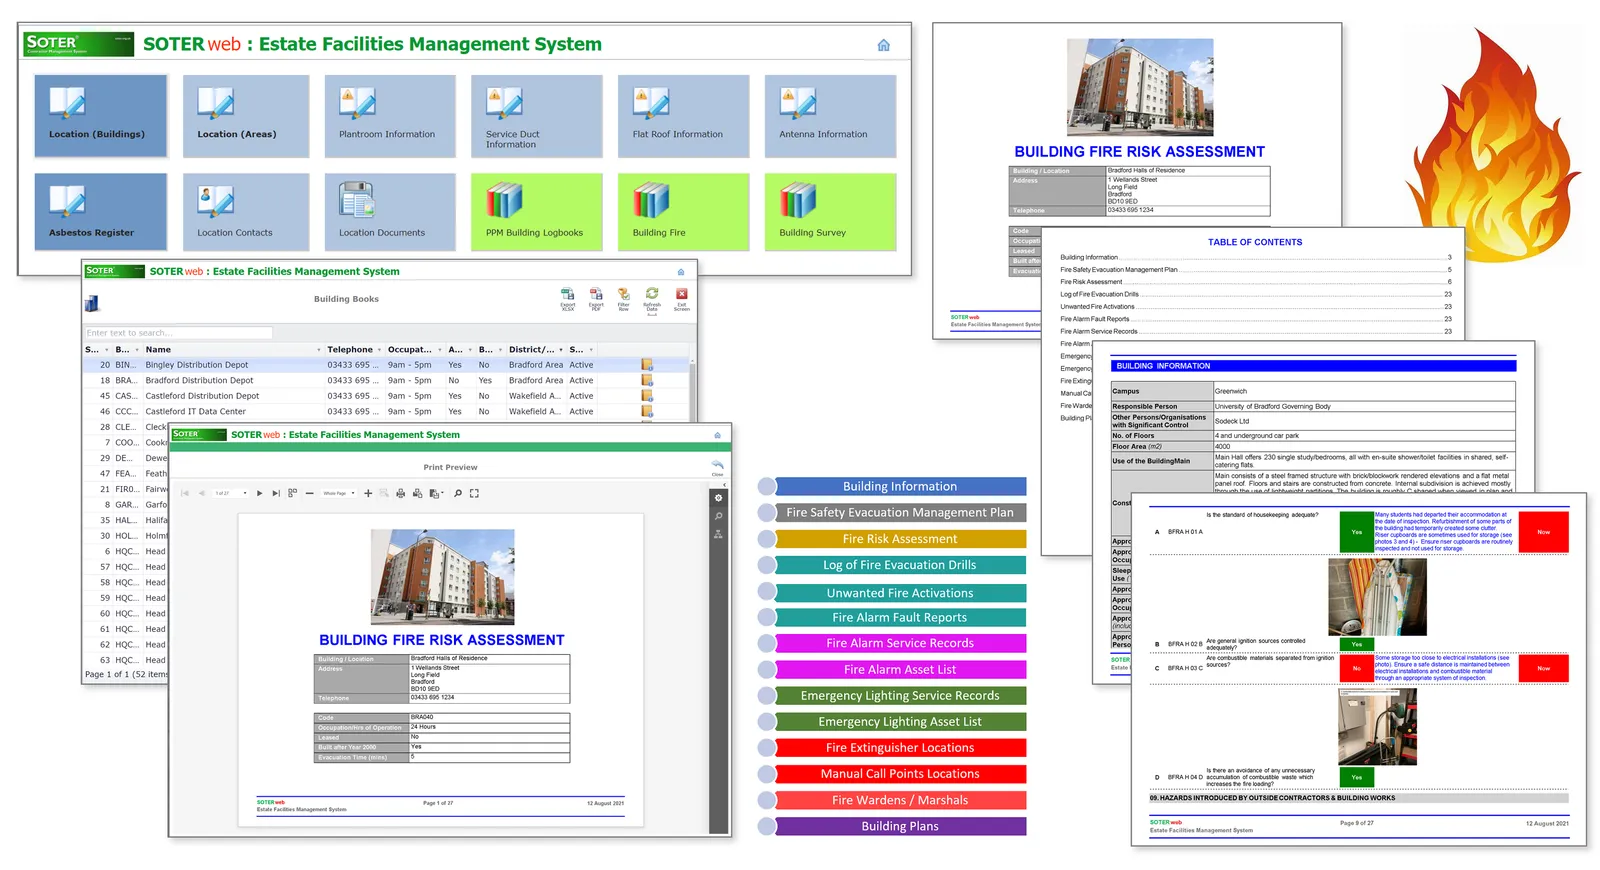Select the Fire Extinguisher Locations bar
Viewport: 1600px width, 870px height.
[900, 748]
